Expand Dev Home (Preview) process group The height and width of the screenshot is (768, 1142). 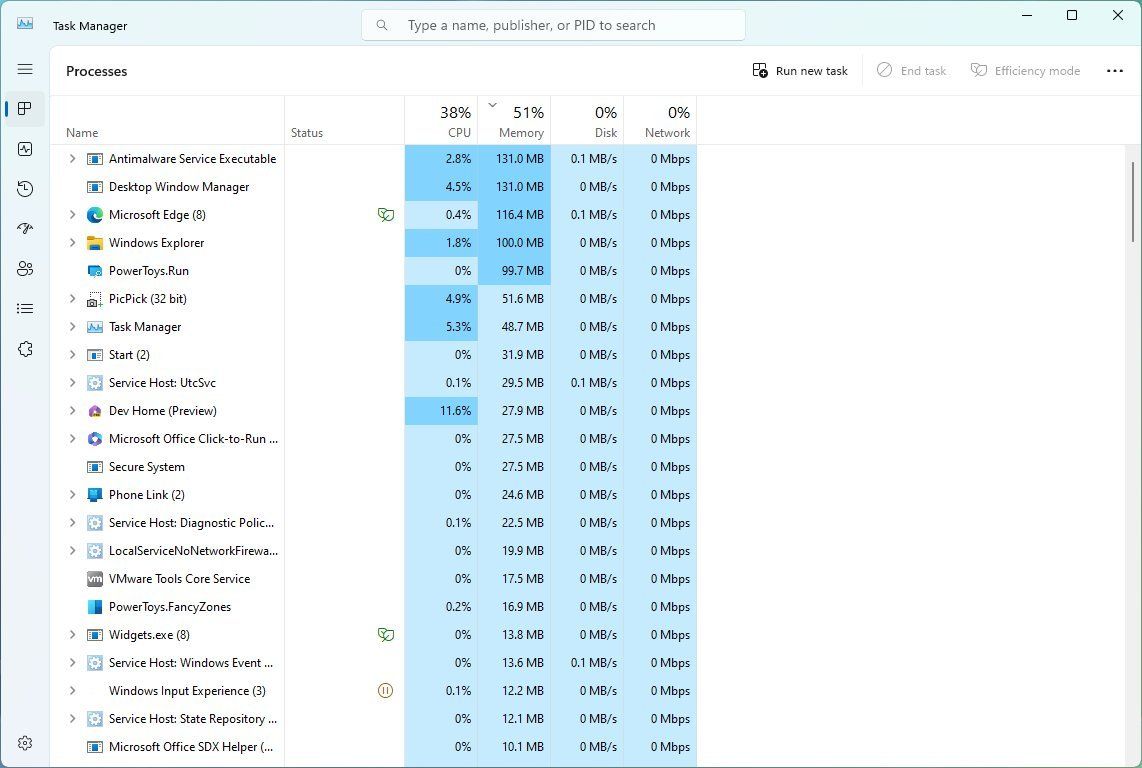pos(72,410)
